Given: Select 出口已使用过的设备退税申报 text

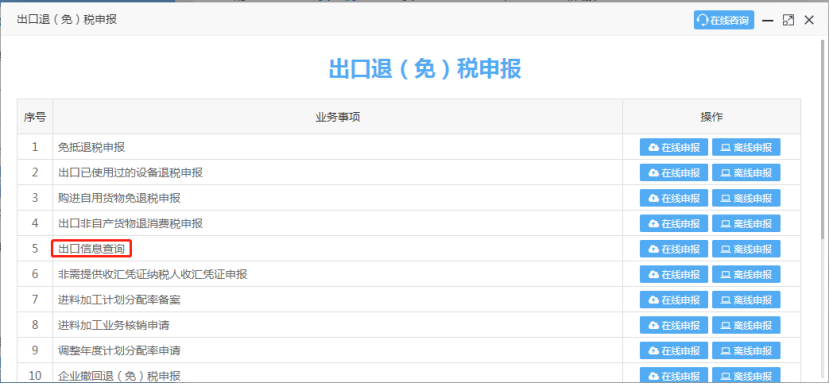Looking at the screenshot, I should click(x=130, y=173).
